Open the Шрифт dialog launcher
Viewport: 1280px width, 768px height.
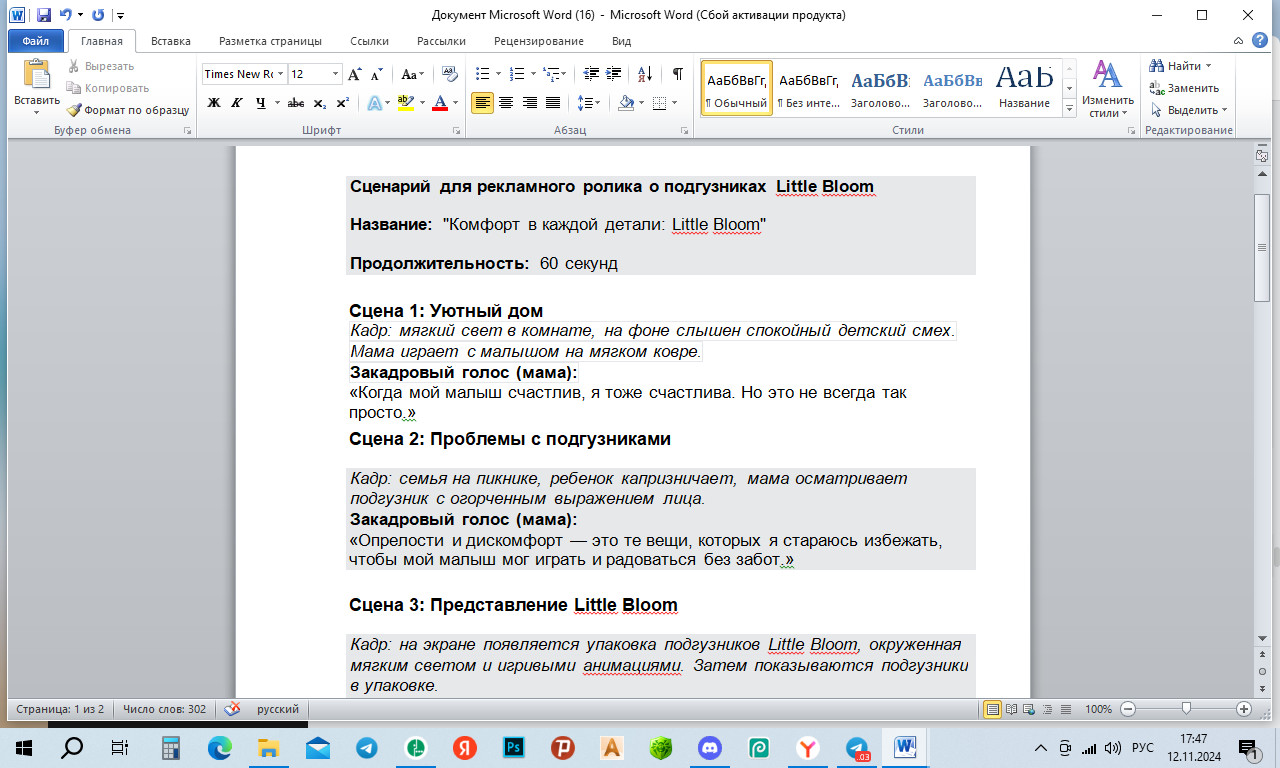[x=457, y=131]
